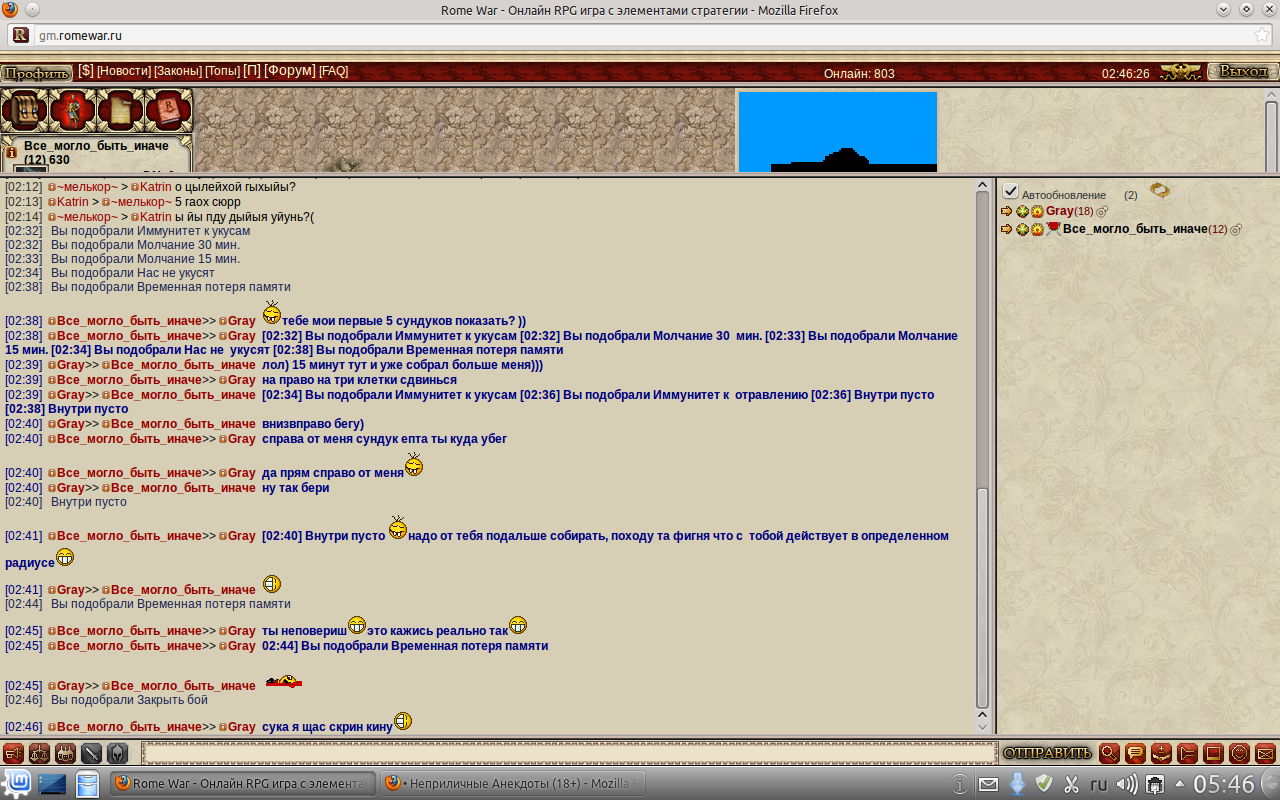Click the chat message input field
The width and height of the screenshot is (1280, 800).
click(570, 753)
